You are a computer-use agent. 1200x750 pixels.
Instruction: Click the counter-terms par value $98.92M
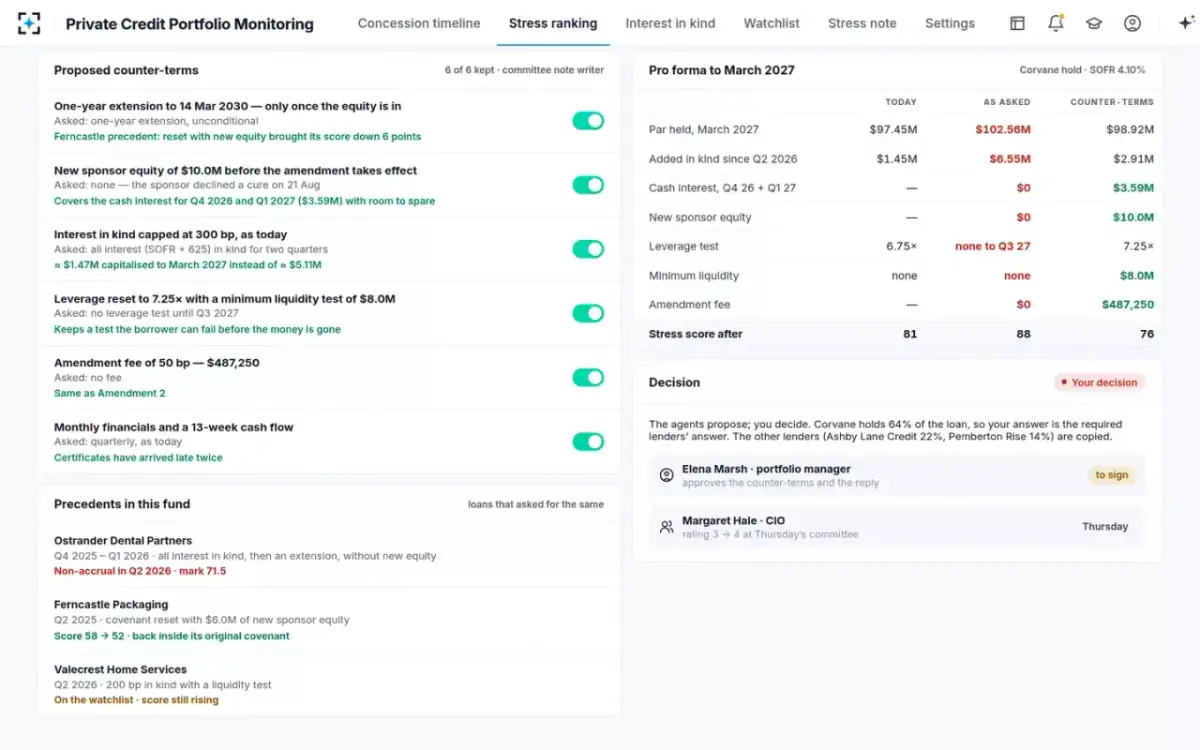[x=1130, y=129]
